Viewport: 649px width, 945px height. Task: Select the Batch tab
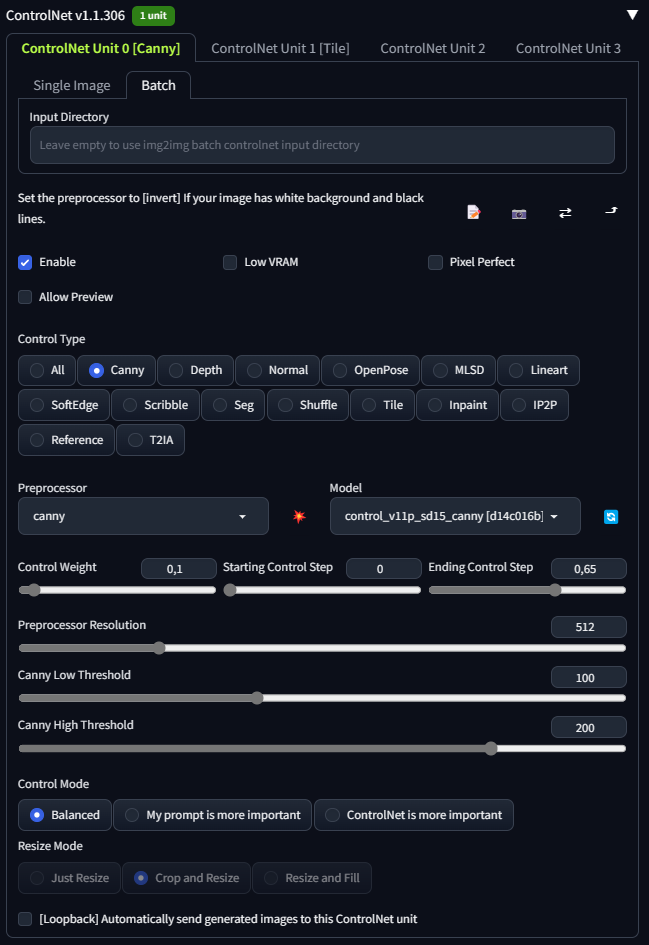(158, 86)
